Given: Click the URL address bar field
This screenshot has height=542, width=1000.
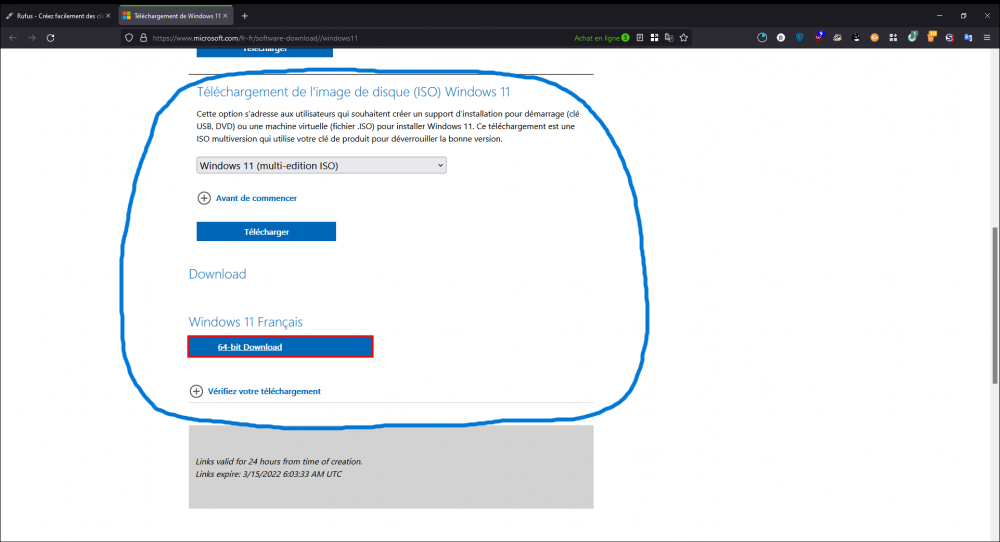Looking at the screenshot, I should 350,37.
